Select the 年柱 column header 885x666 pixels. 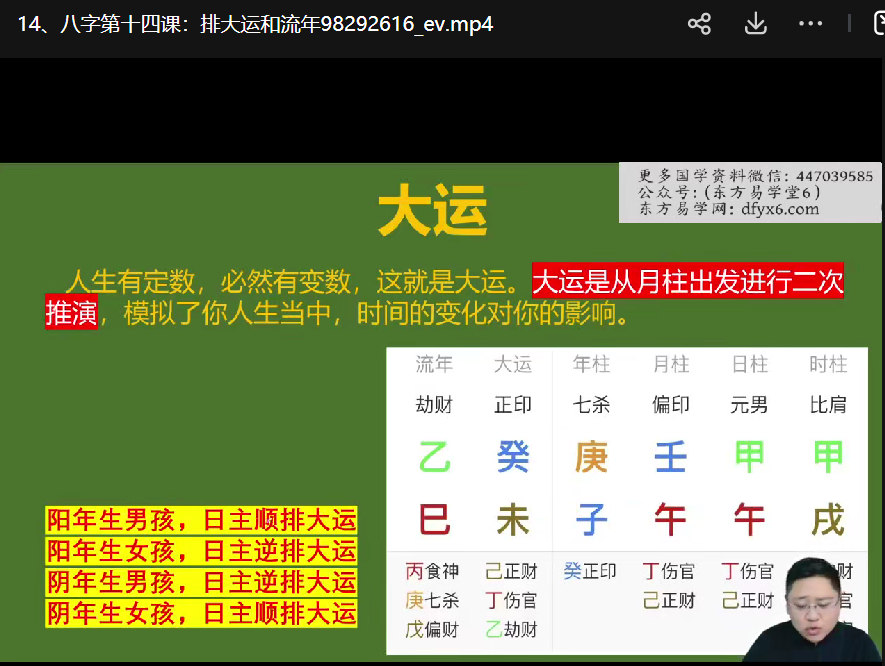(x=592, y=365)
